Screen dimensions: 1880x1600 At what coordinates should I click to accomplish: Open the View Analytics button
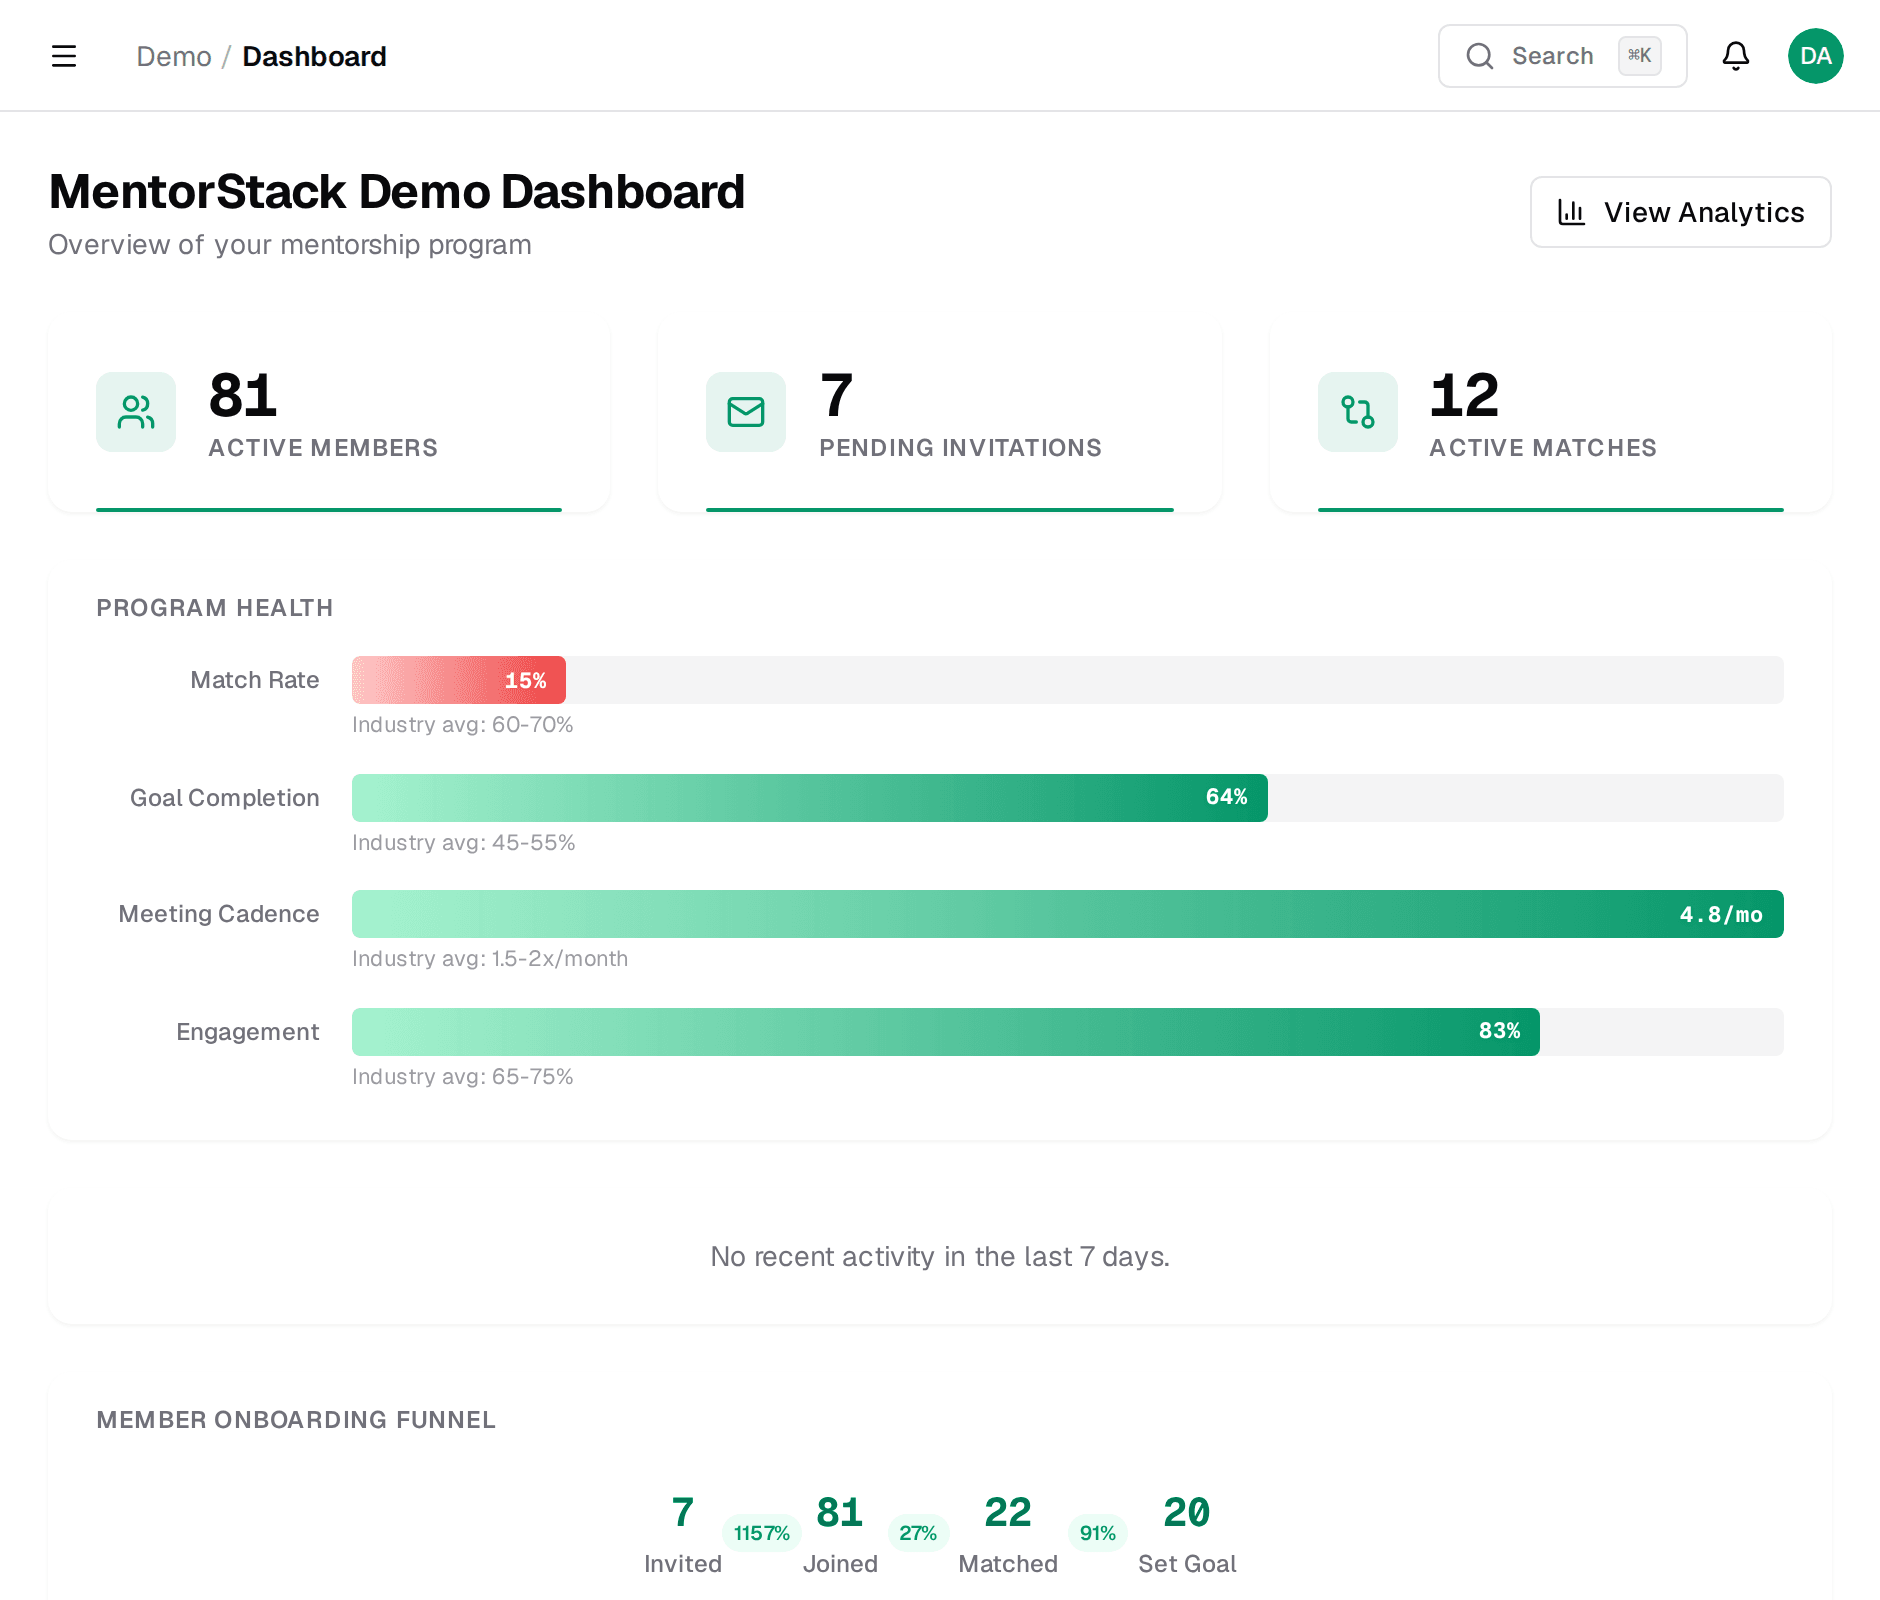point(1681,212)
